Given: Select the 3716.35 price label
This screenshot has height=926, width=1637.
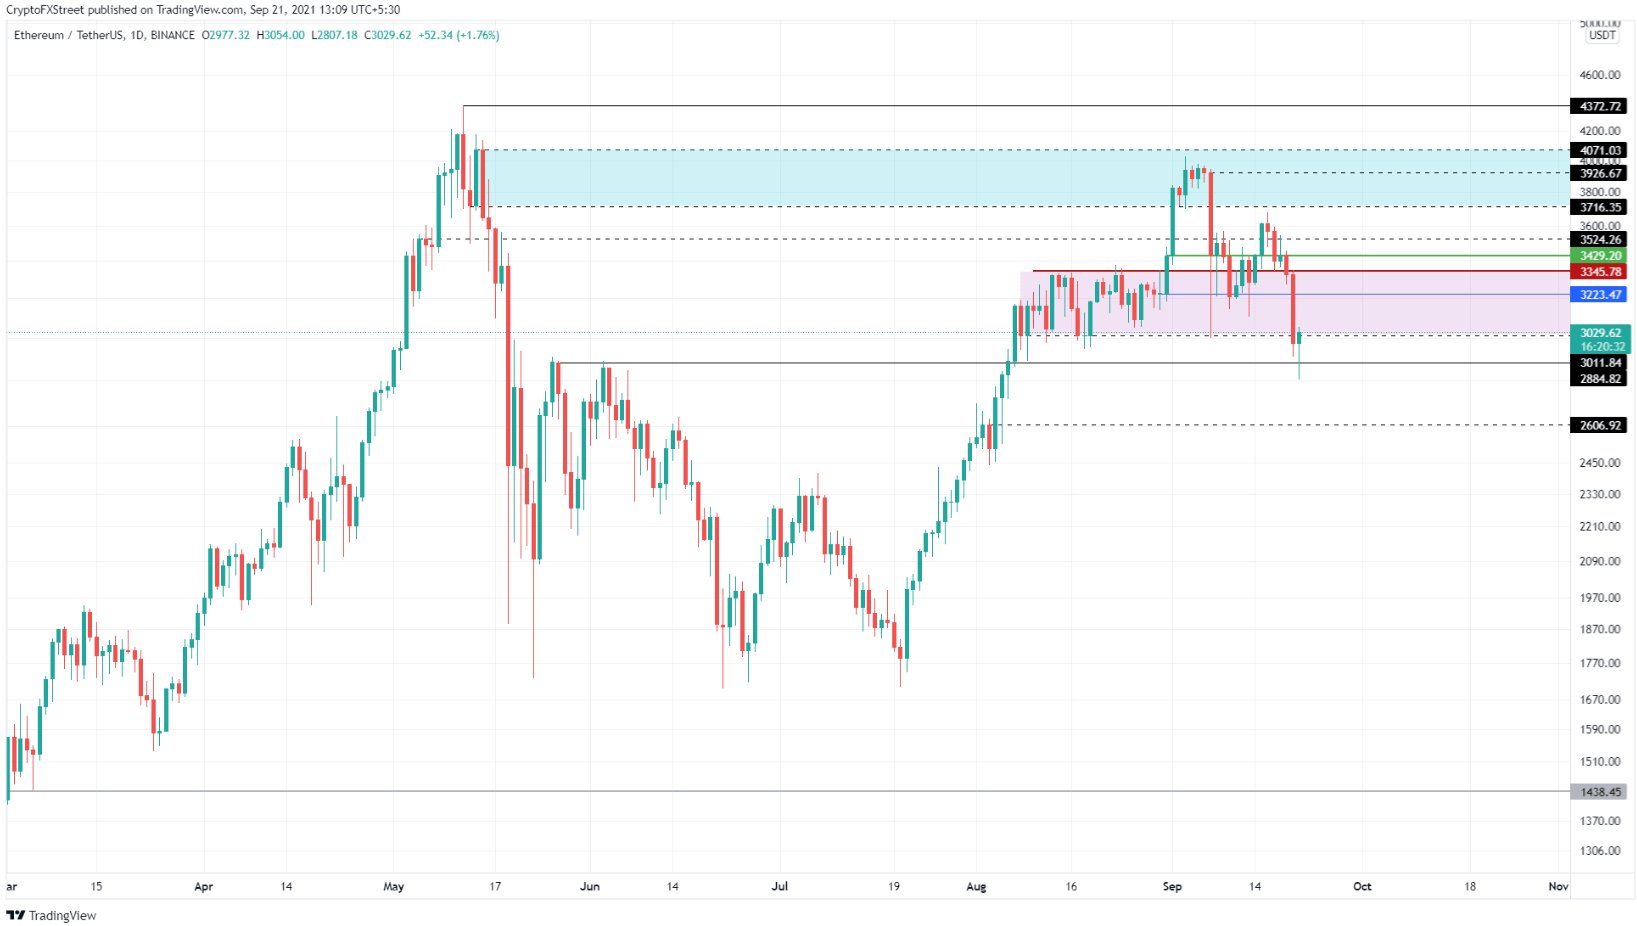Looking at the screenshot, I should 1600,207.
